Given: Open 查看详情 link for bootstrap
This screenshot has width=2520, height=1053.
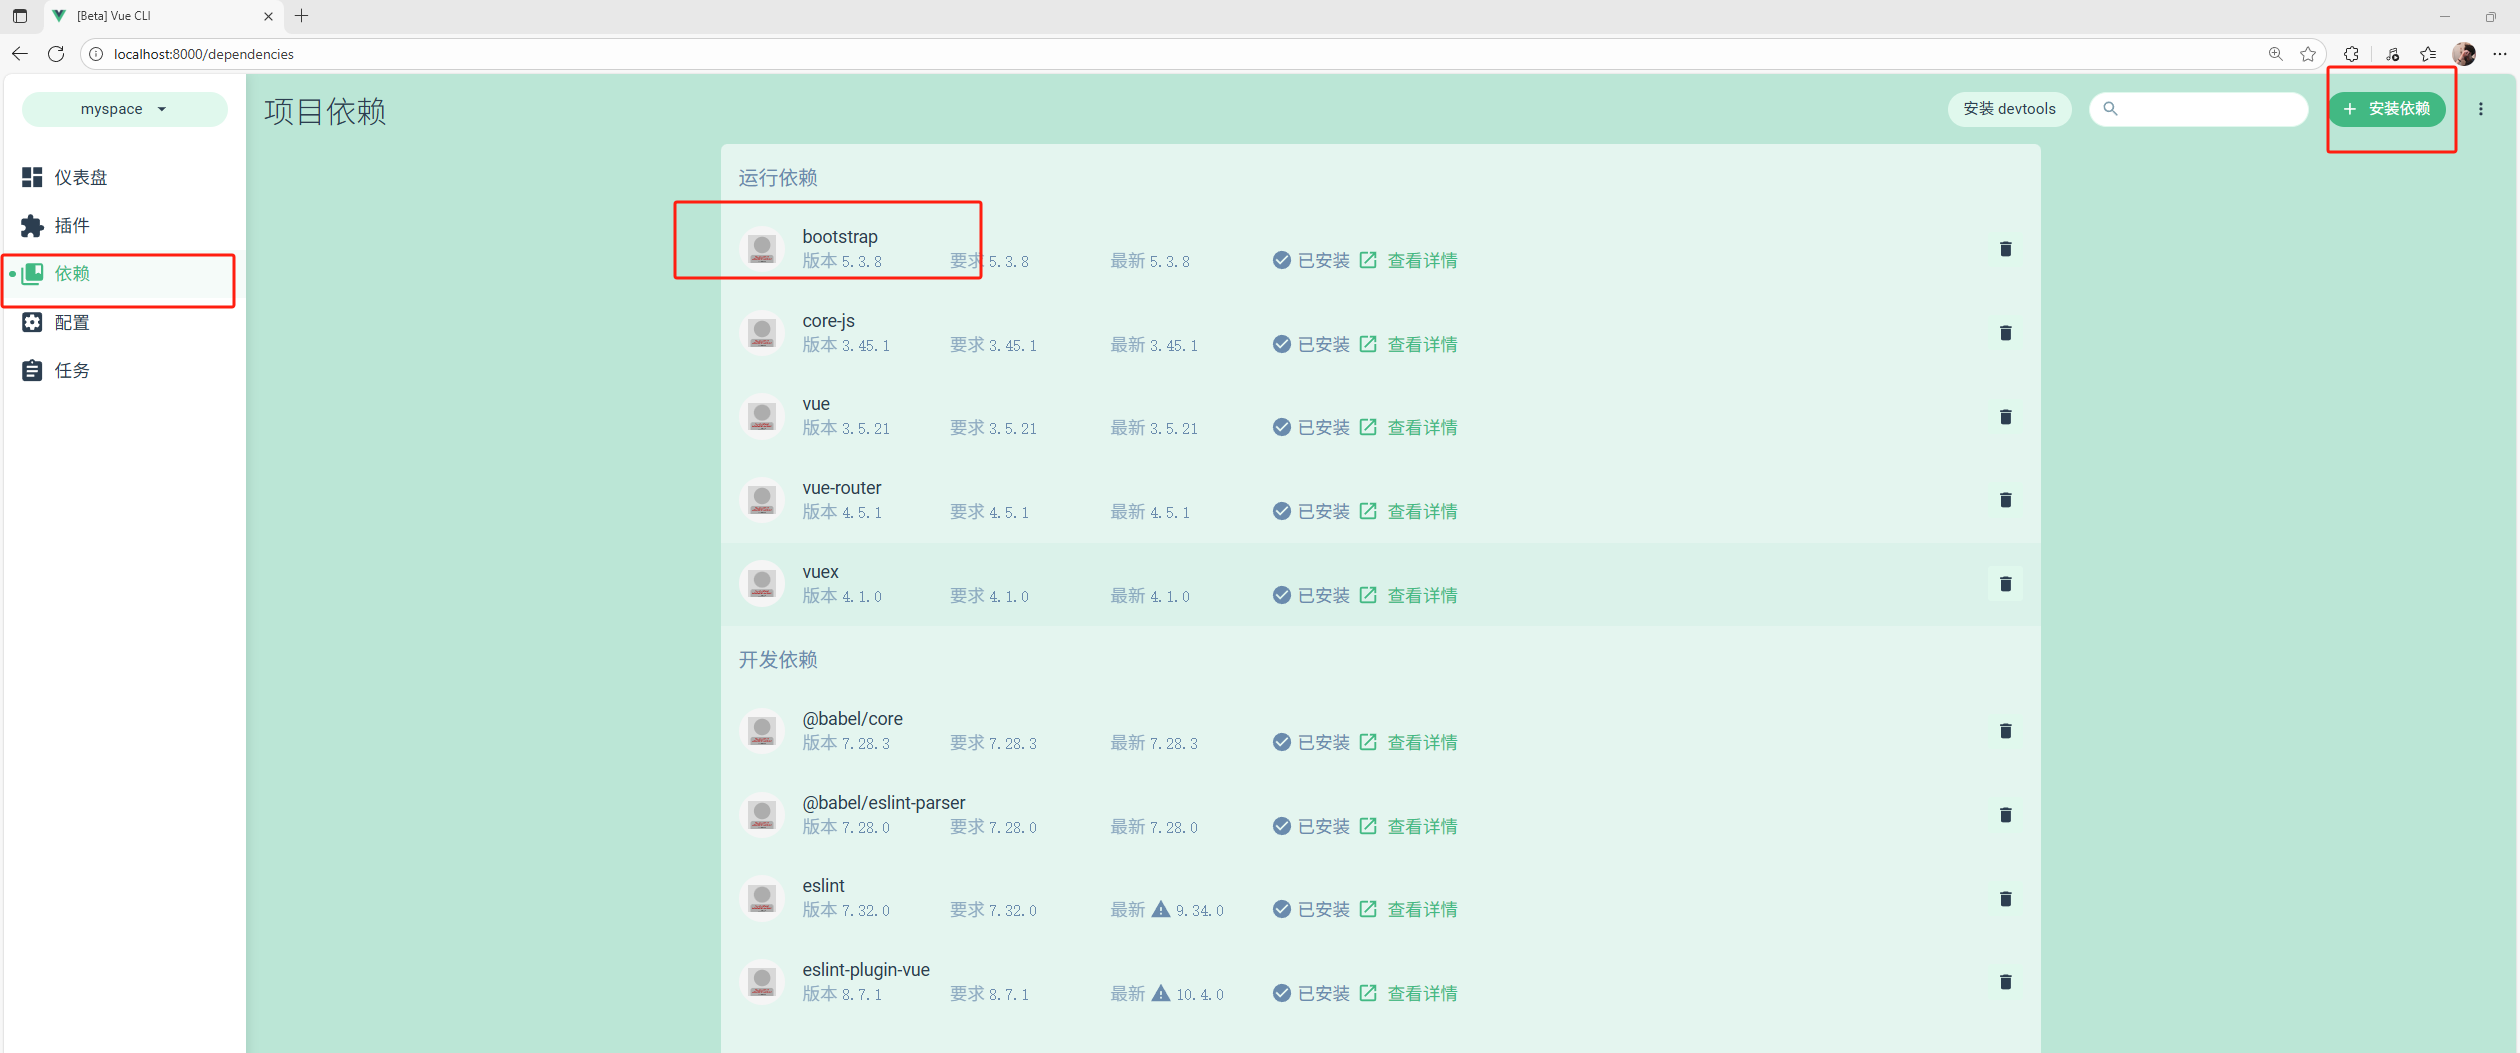Looking at the screenshot, I should 1409,261.
